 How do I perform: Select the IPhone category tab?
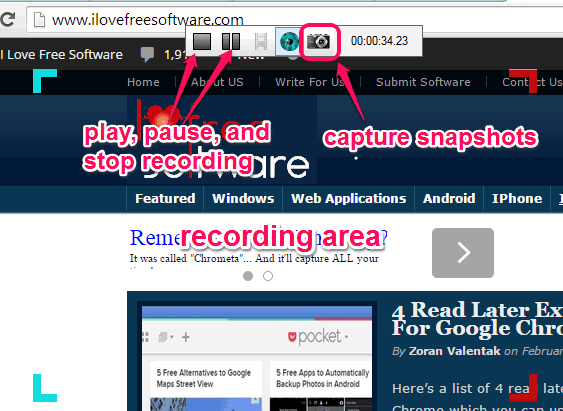517,199
